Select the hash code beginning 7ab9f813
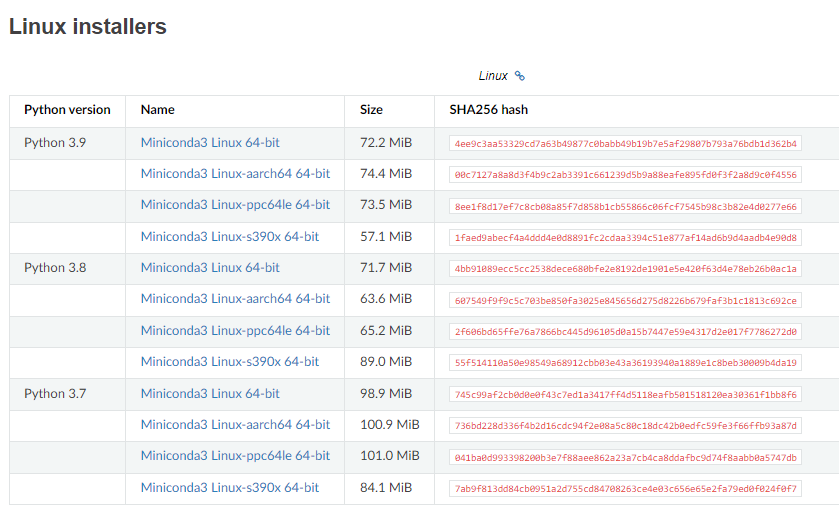Image resolution: width=839 pixels, height=507 pixels. click(x=626, y=489)
